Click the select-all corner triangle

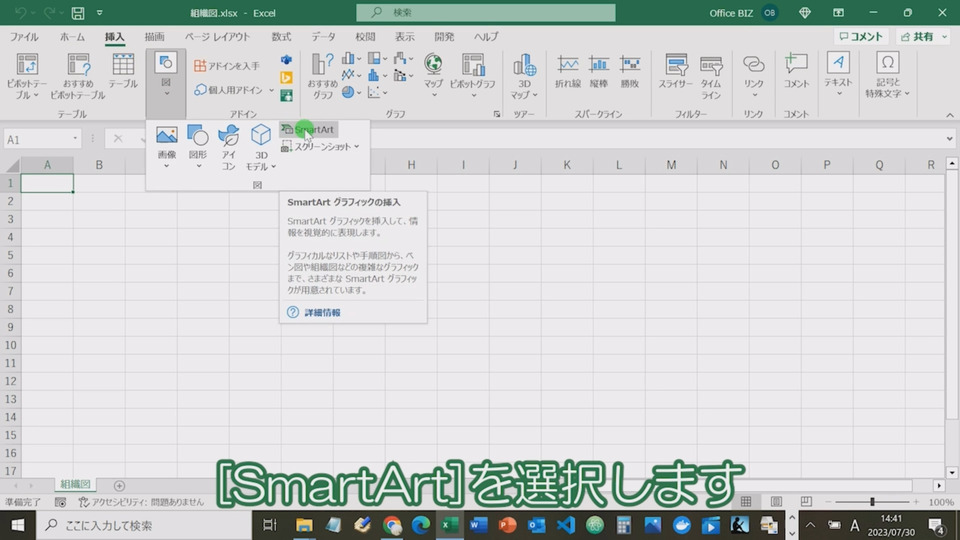[12, 165]
